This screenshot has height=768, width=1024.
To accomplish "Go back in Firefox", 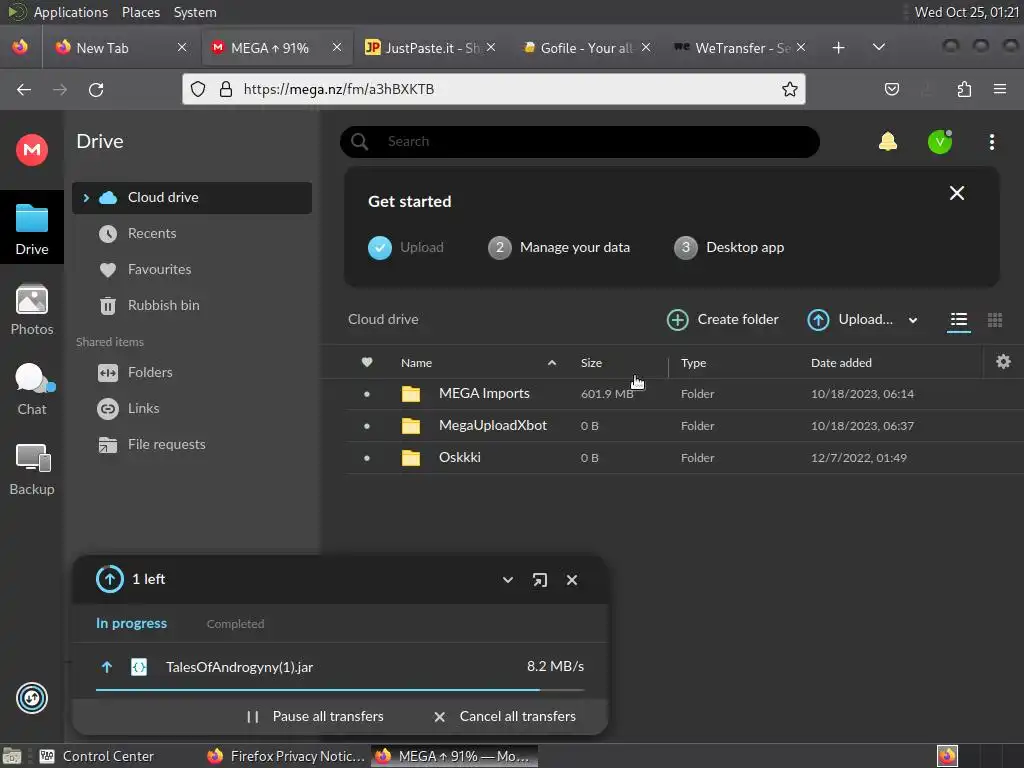I will point(24,89).
